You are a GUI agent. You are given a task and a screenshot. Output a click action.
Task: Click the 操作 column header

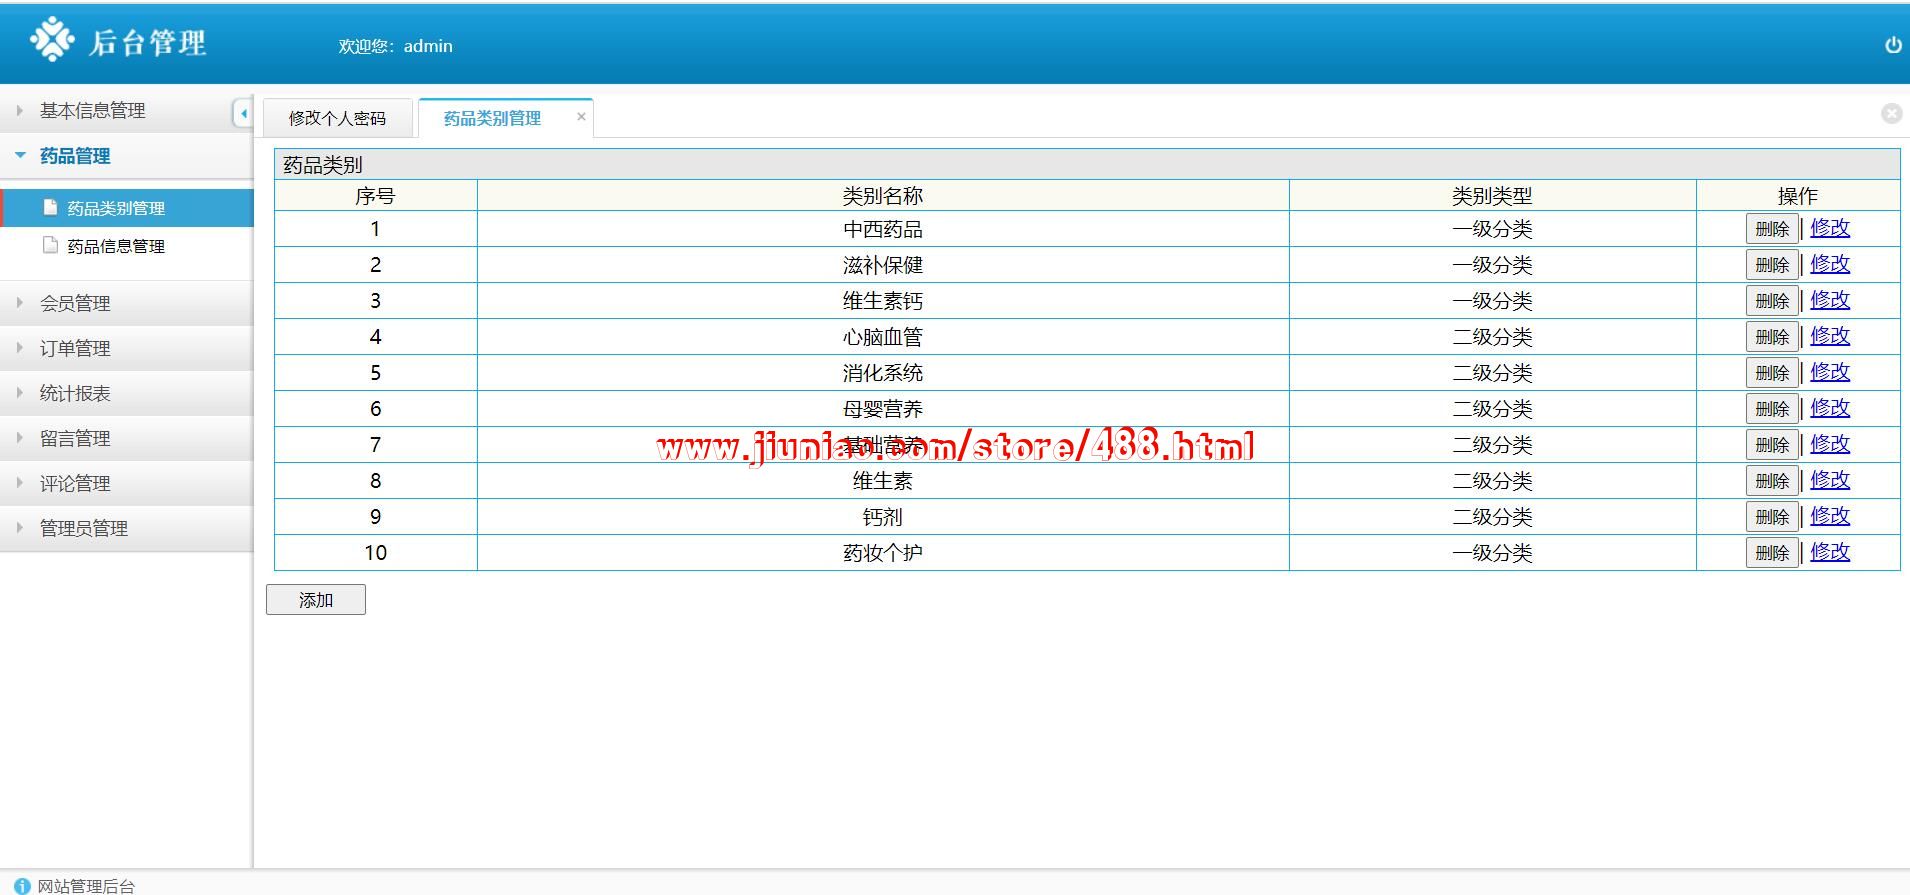(1798, 196)
